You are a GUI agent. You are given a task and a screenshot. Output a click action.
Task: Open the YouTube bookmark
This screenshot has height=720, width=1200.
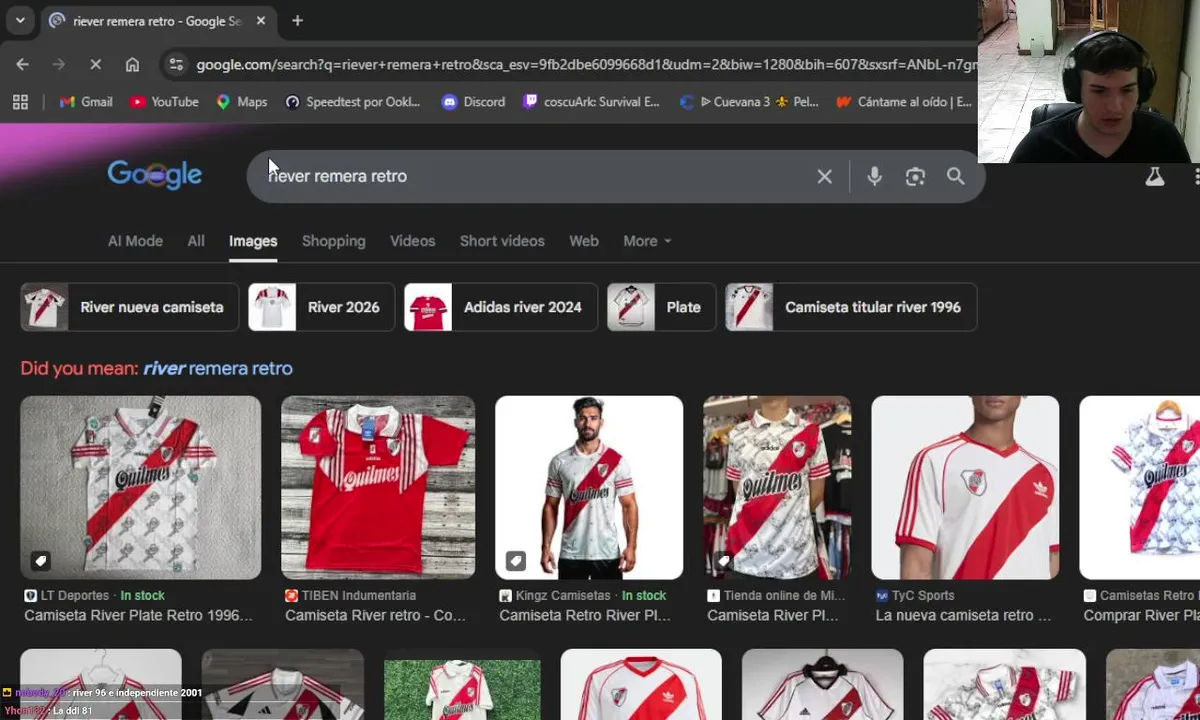point(164,102)
